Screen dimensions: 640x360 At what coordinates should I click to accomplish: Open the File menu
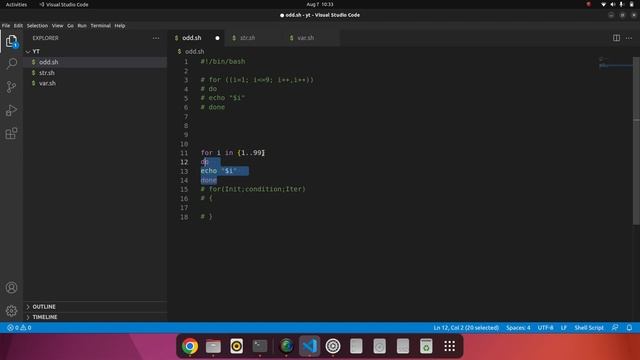(x=6, y=26)
